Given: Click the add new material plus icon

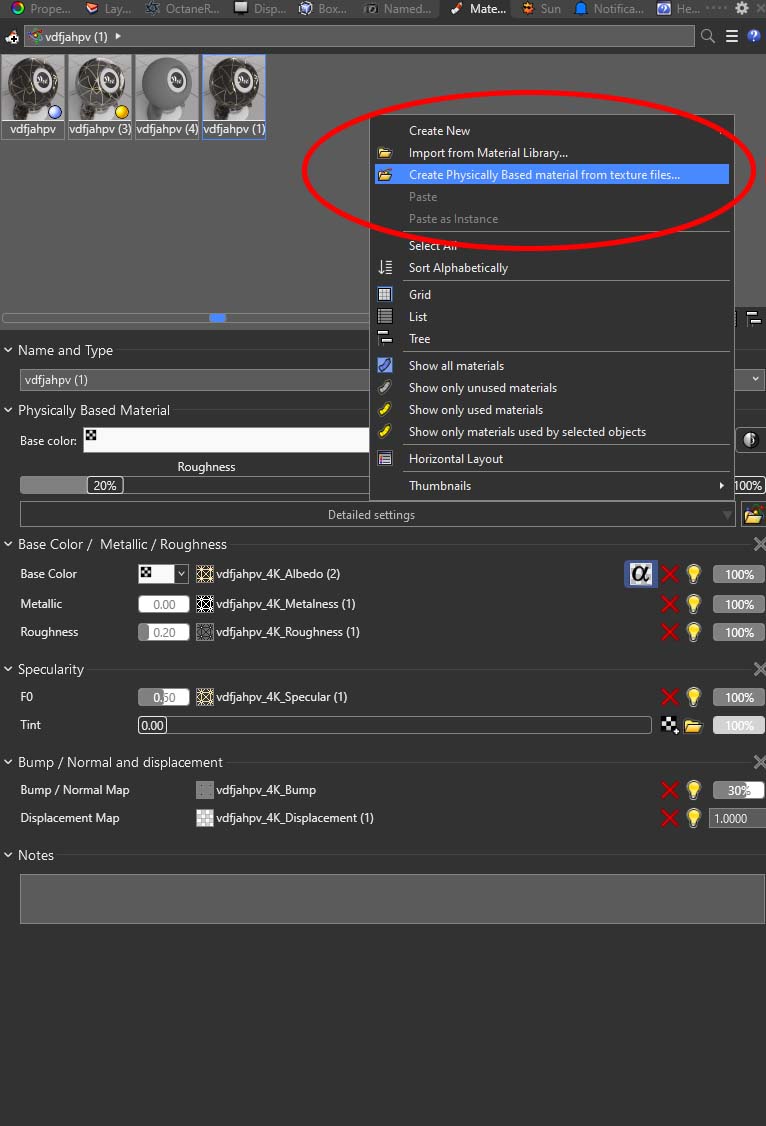Looking at the screenshot, I should coord(11,37).
